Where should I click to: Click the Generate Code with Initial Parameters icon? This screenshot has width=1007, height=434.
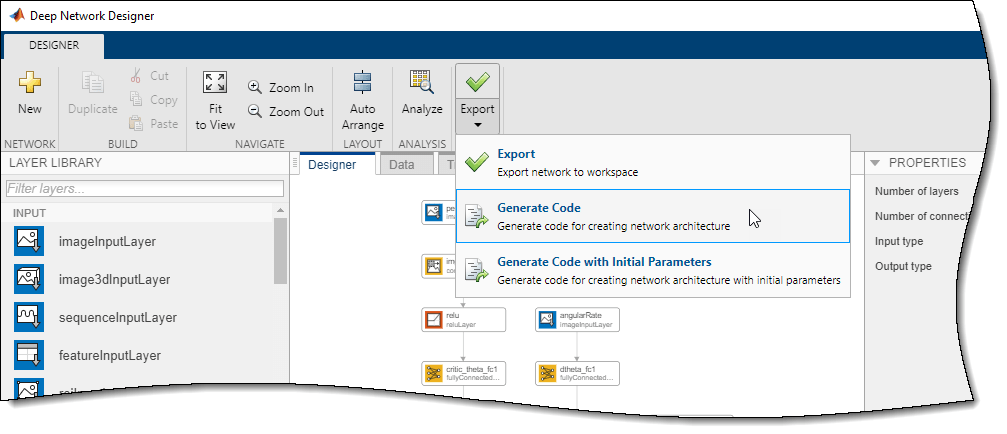pos(477,270)
